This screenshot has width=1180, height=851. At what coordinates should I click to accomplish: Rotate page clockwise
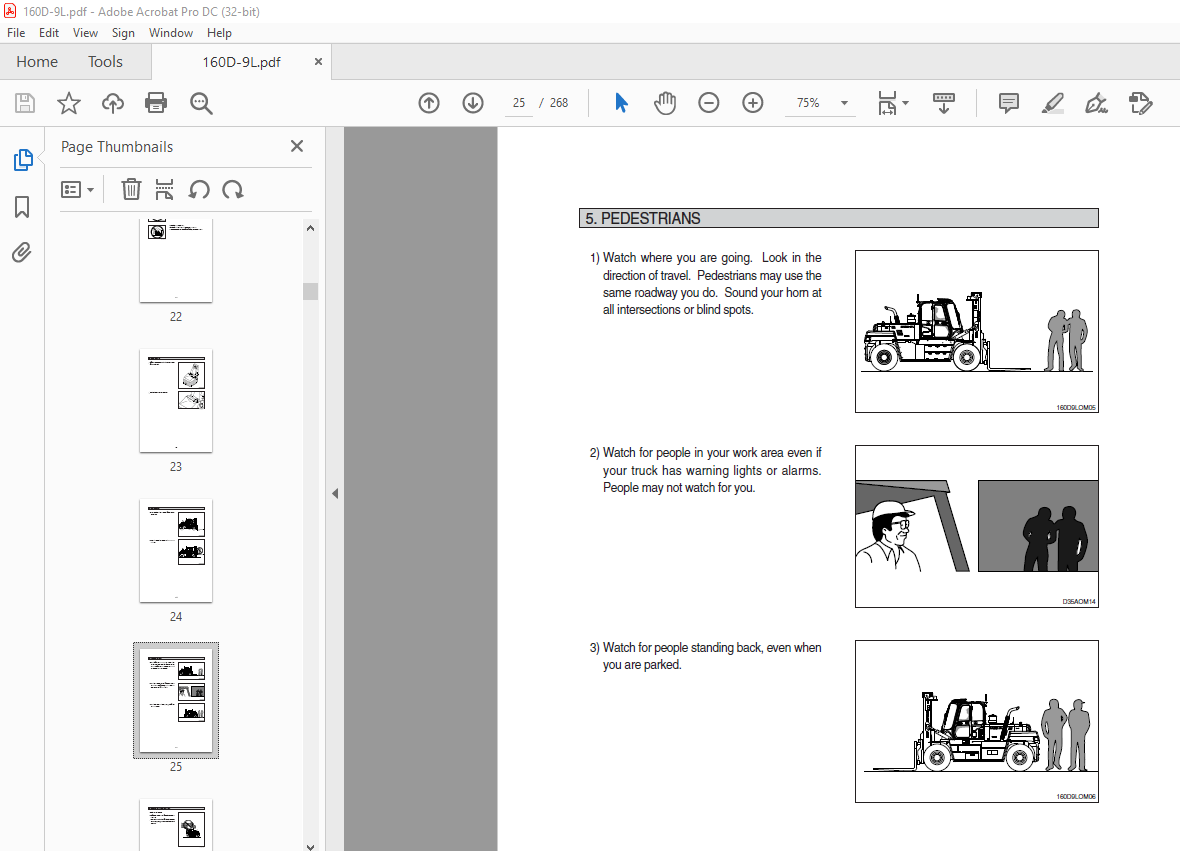click(233, 190)
